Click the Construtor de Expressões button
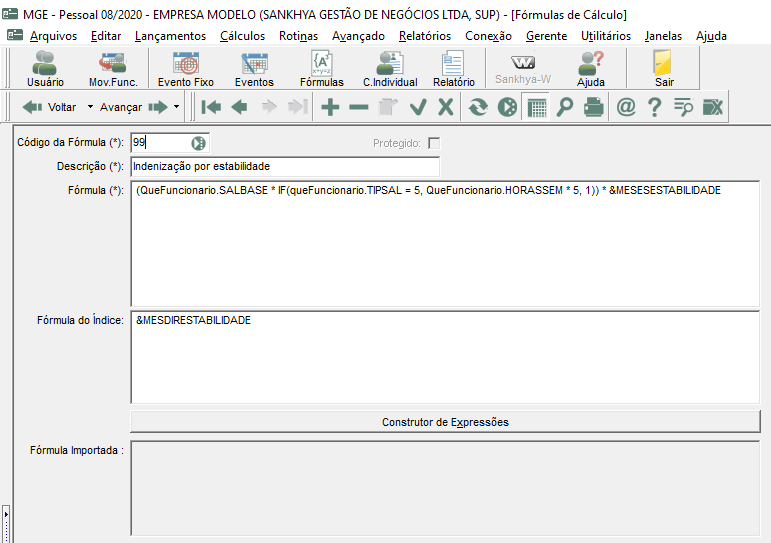This screenshot has height=543, width=771. (x=445, y=422)
